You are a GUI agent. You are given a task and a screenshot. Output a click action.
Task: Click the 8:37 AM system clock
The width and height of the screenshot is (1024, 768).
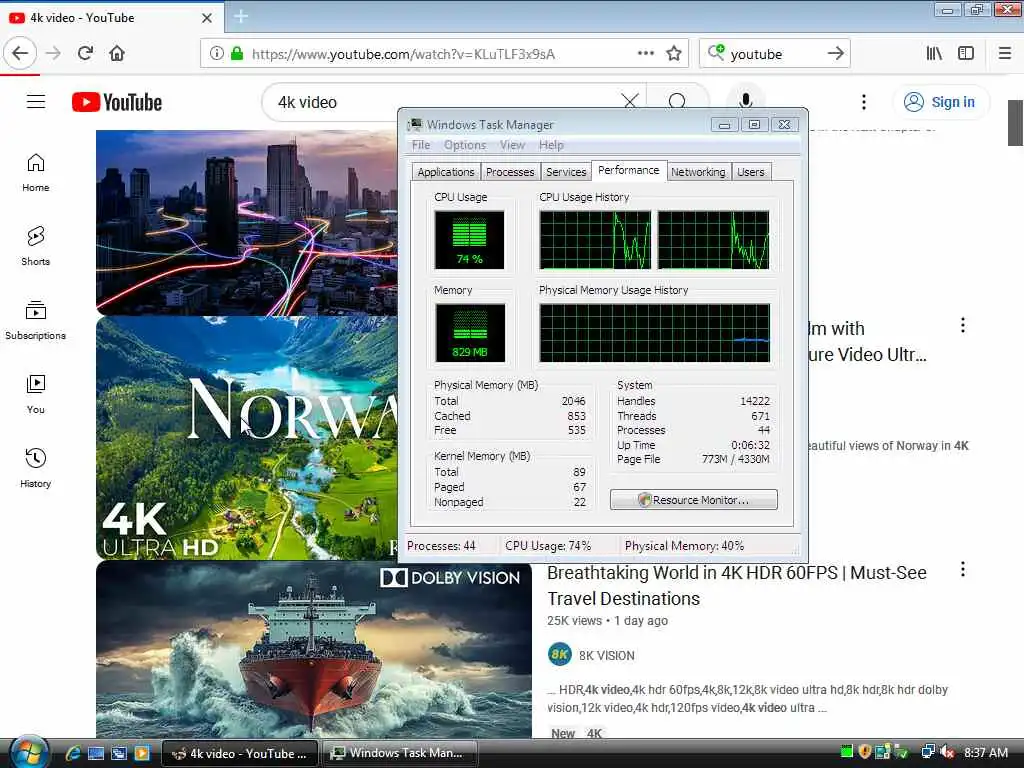pyautogui.click(x=985, y=752)
